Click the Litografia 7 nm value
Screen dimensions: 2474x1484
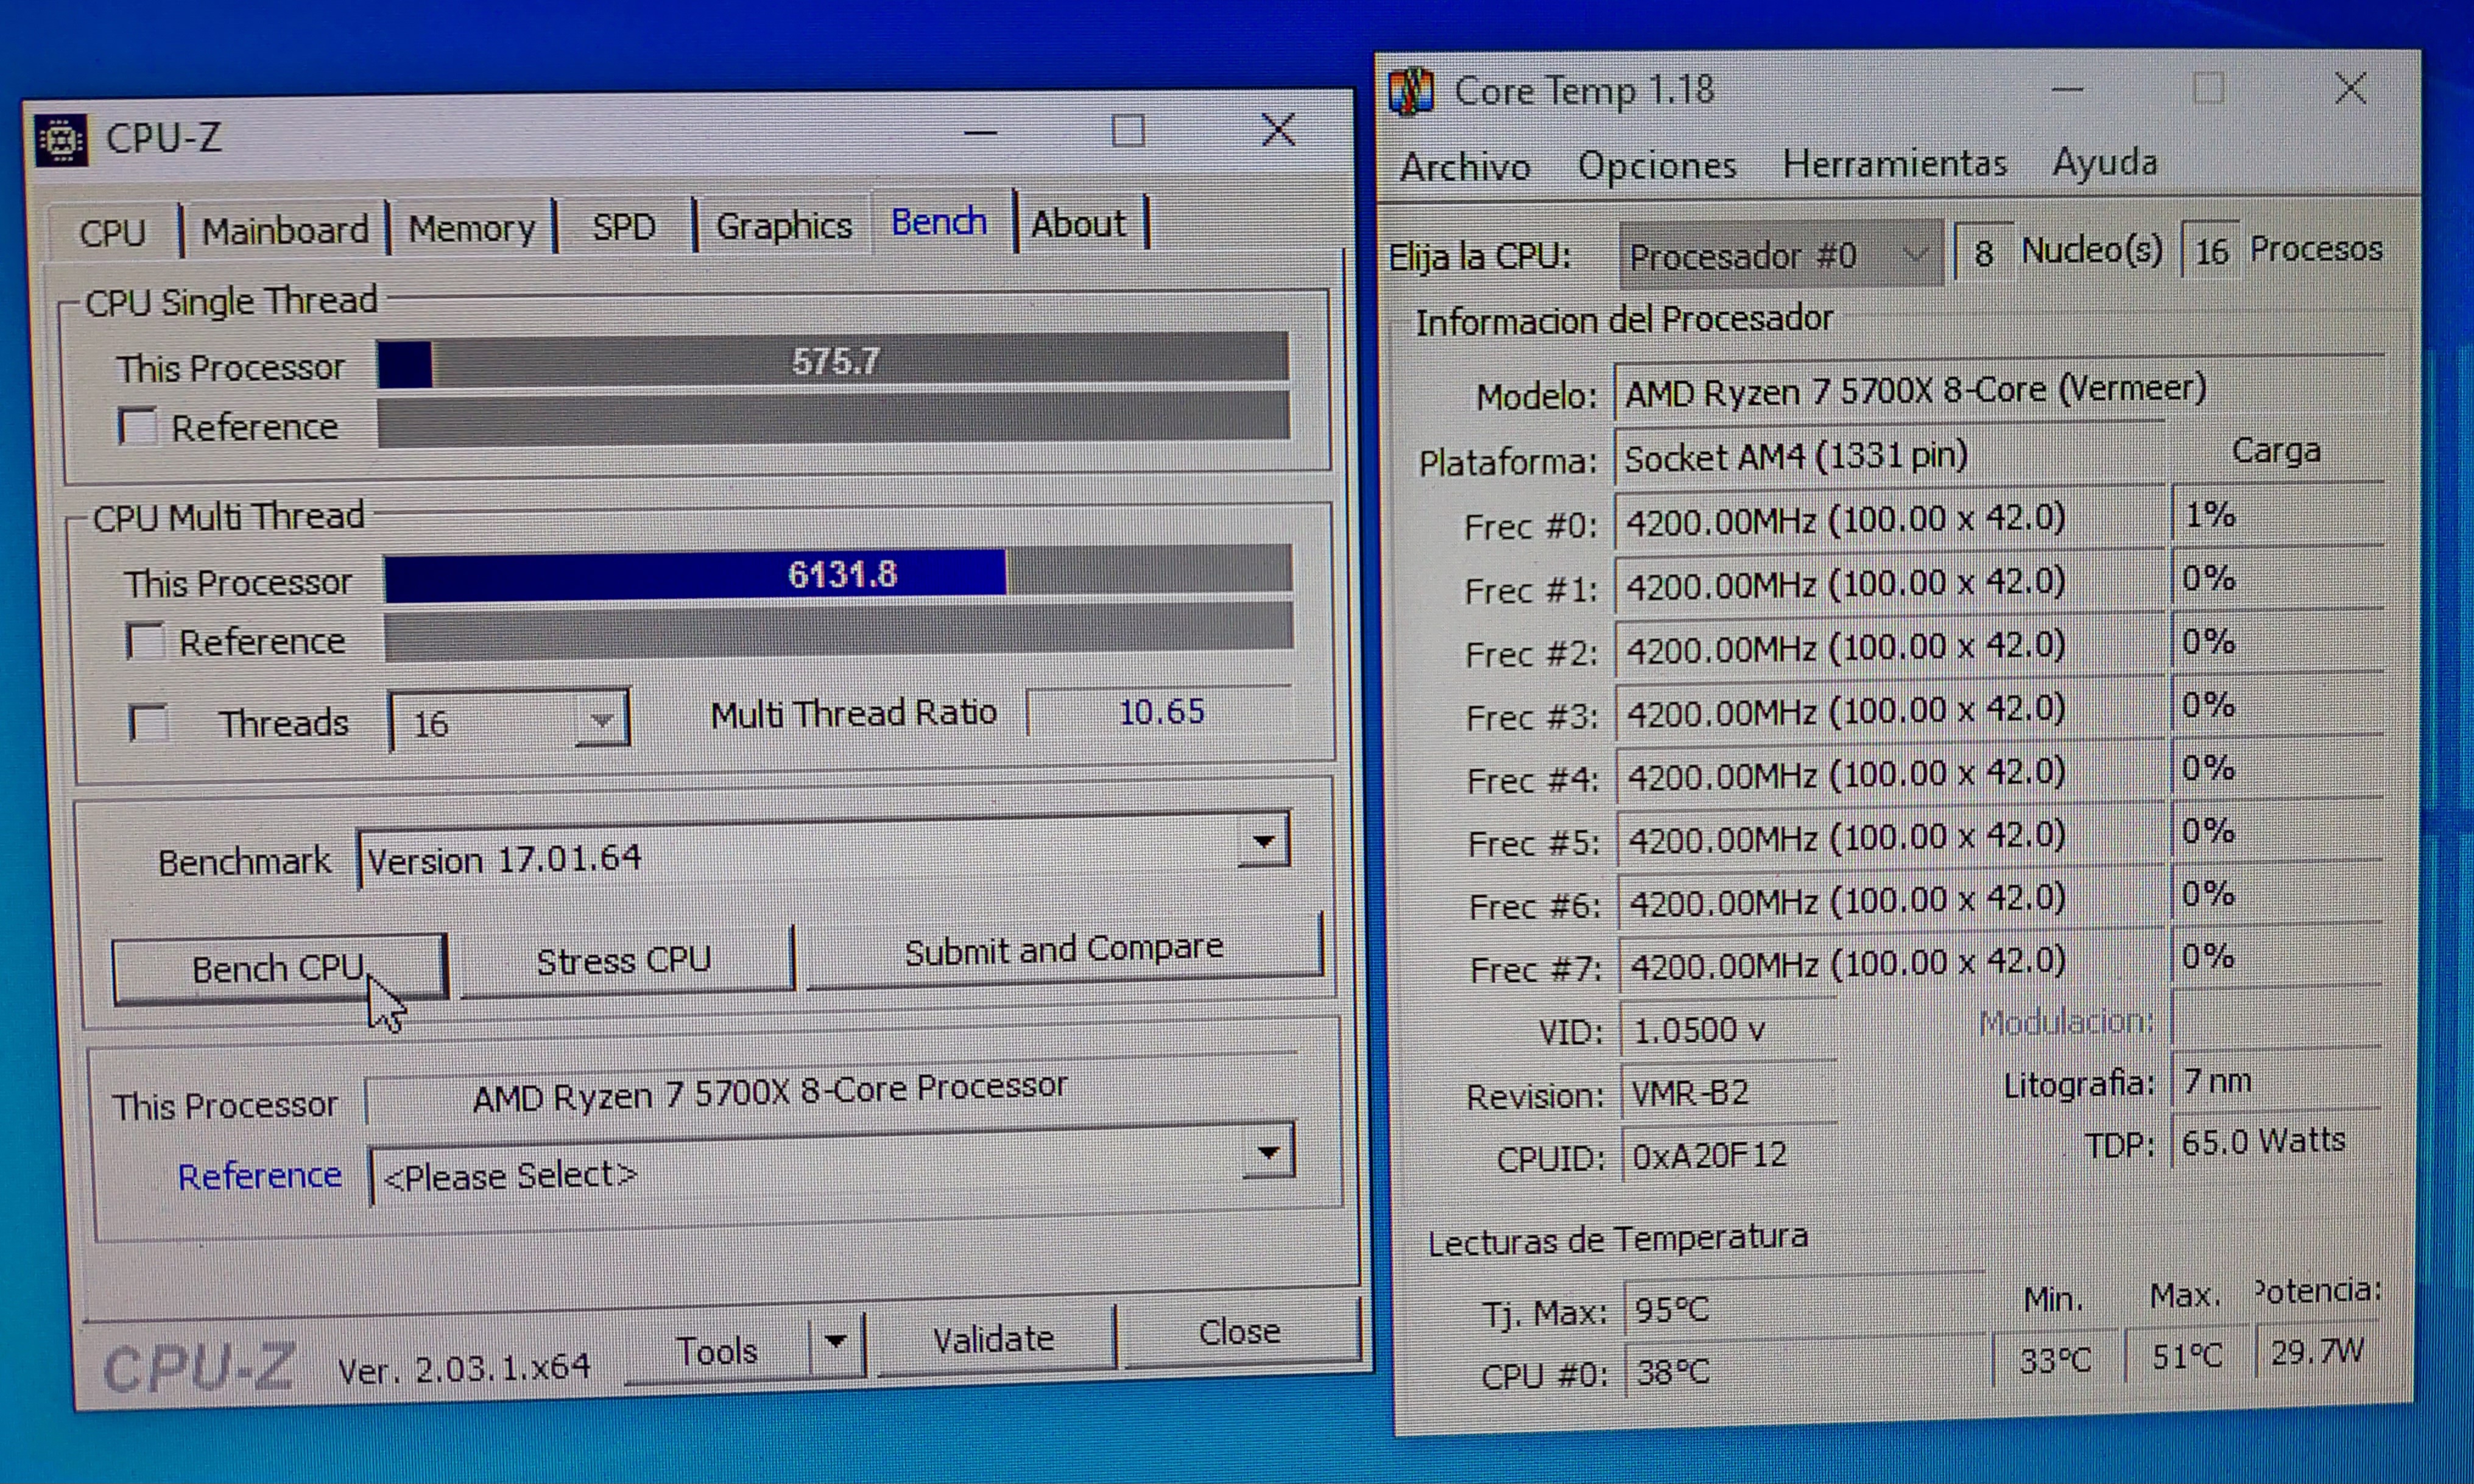pyautogui.click(x=2276, y=1080)
